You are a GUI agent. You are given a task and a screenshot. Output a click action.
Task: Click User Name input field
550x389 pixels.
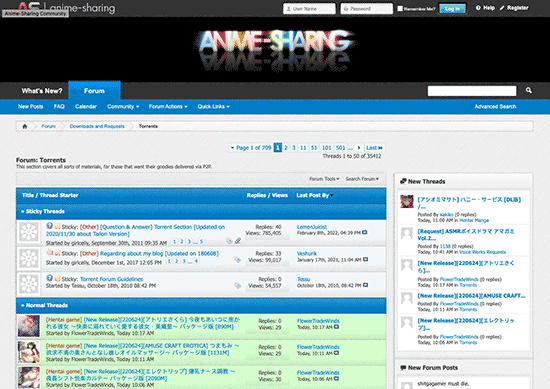(309, 9)
